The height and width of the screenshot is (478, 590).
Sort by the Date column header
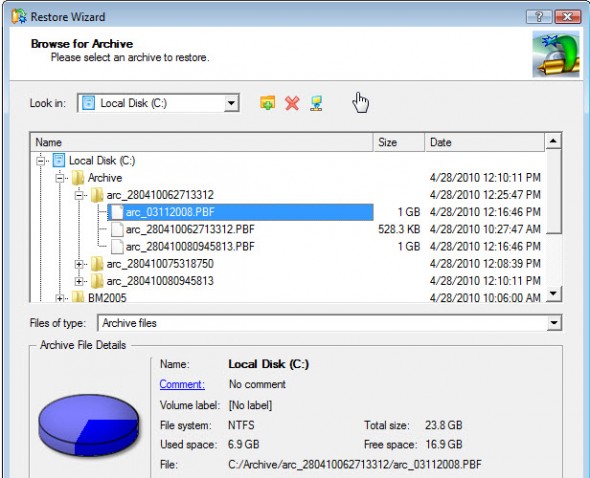[485, 142]
